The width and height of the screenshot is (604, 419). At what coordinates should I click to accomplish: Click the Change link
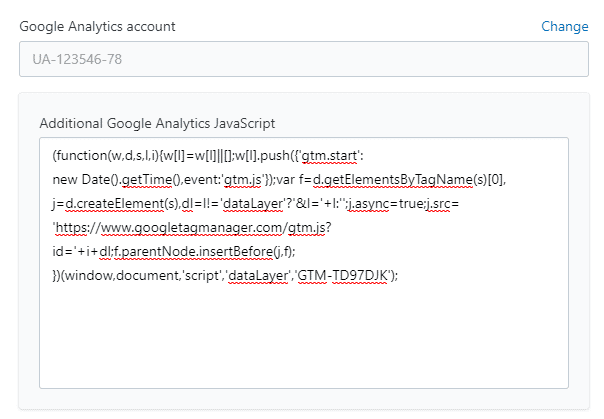point(565,27)
